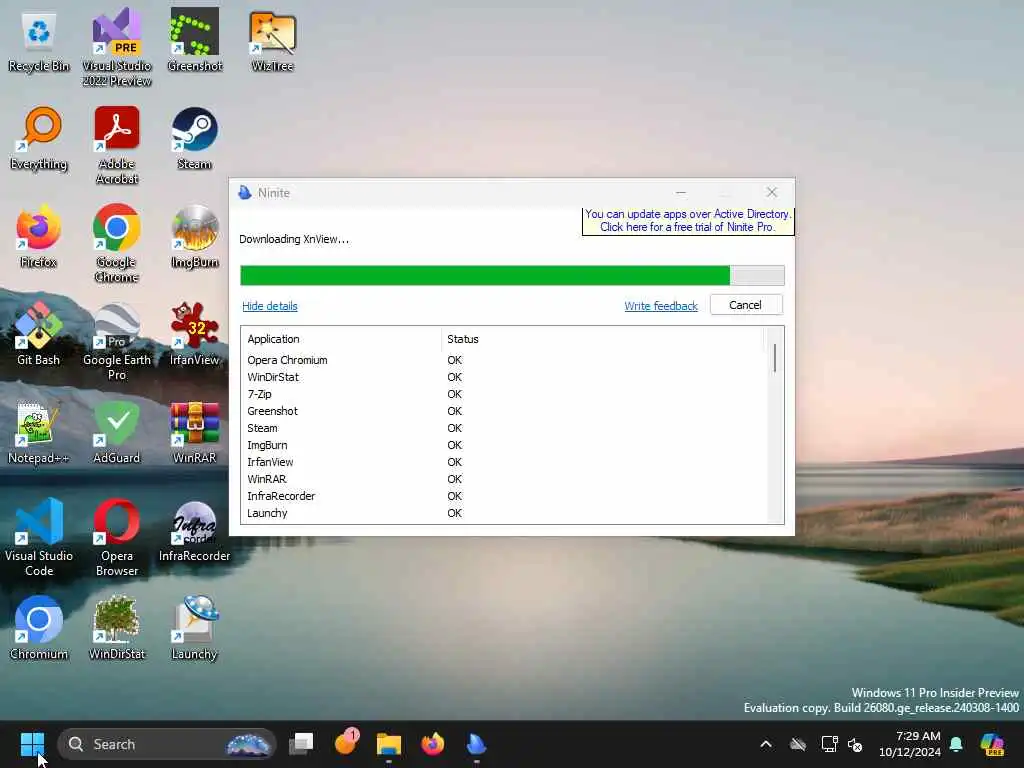
Task: Open Task View from the taskbar
Action: tap(301, 744)
